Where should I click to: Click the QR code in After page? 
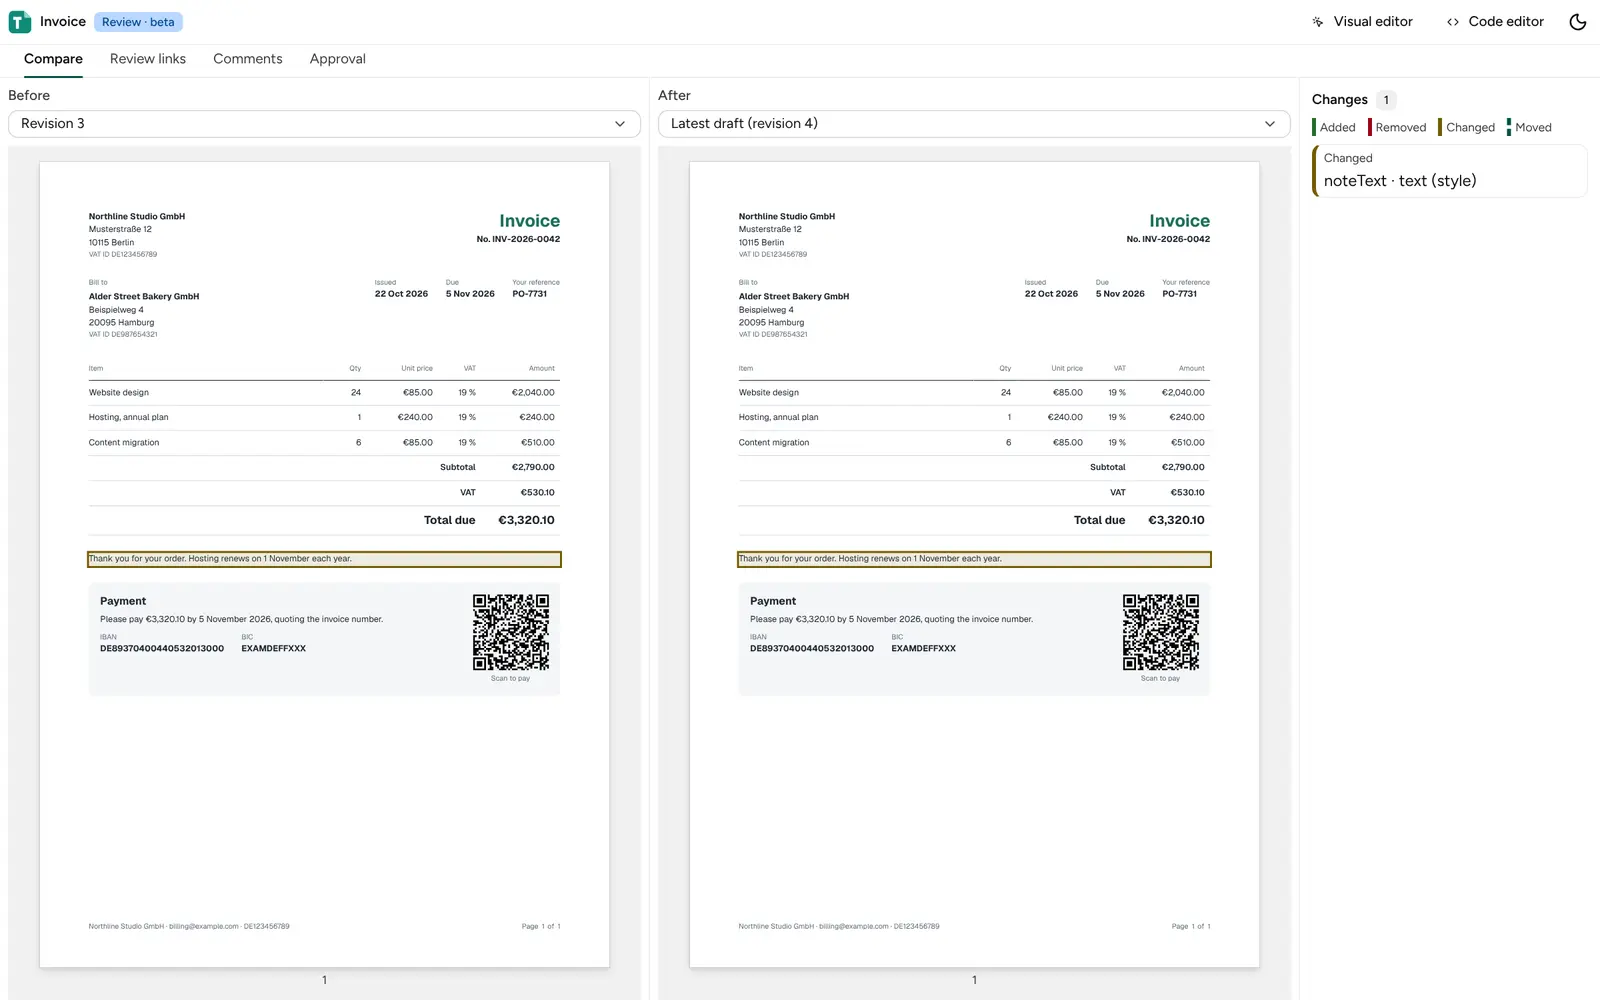point(1161,632)
